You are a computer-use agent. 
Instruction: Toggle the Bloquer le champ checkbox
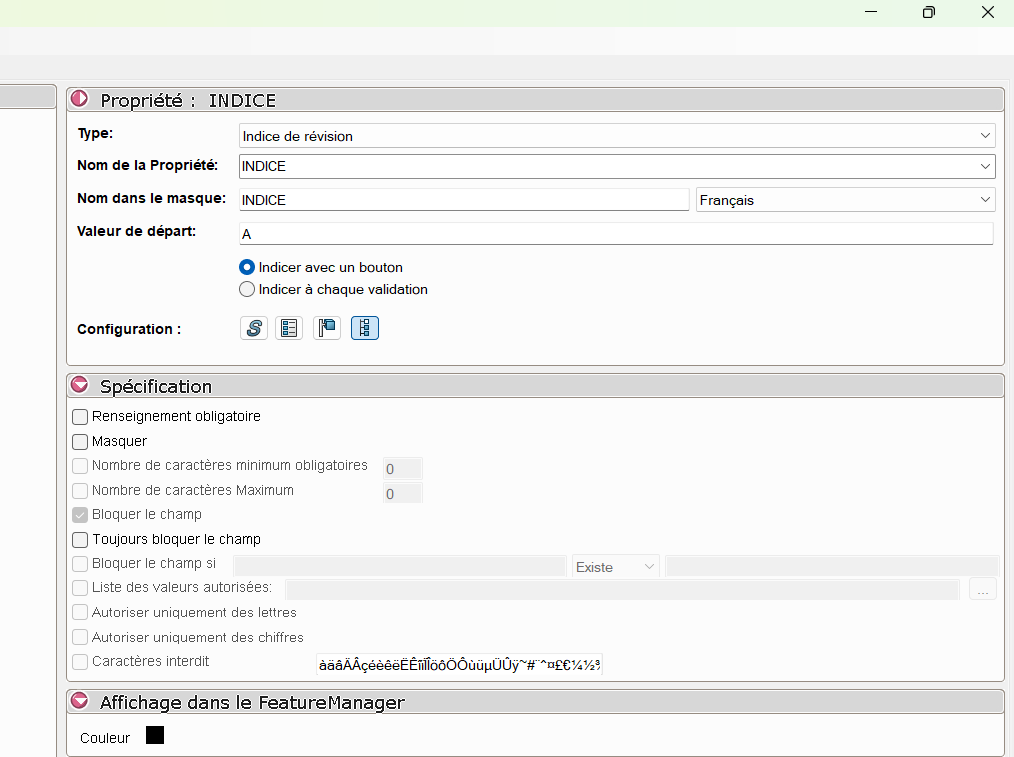[x=80, y=515]
